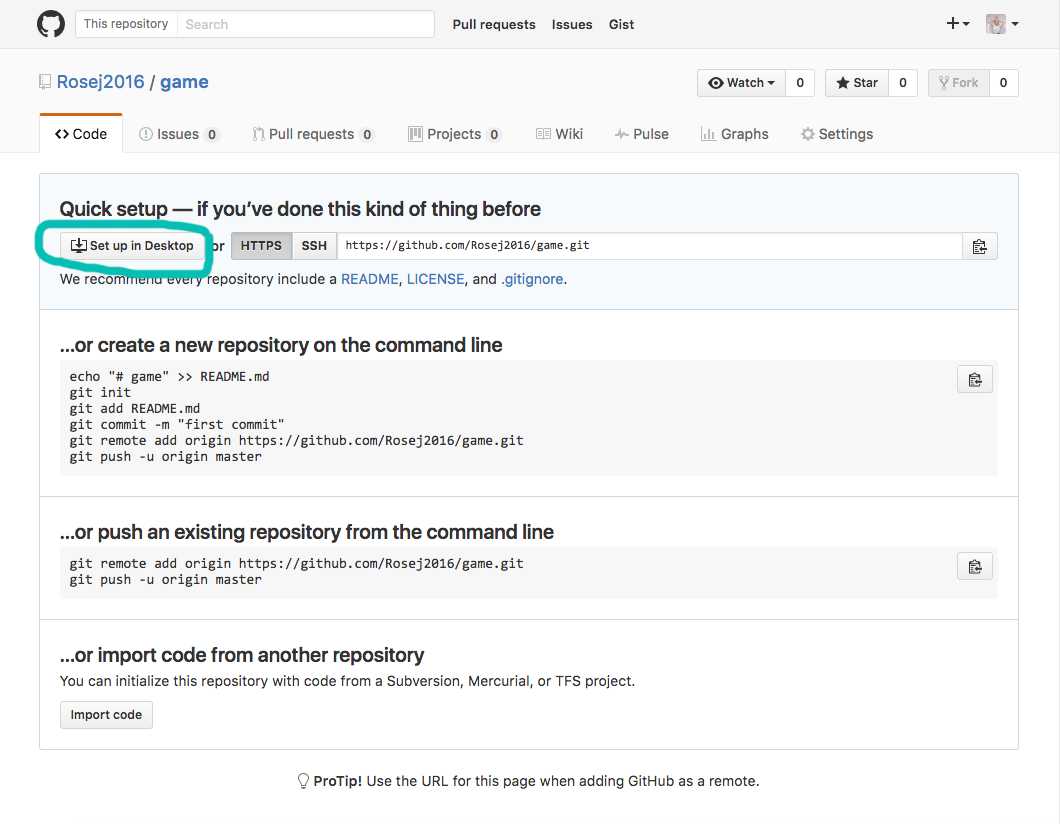Select SSH clone protocol
The height and width of the screenshot is (824, 1060).
pyautogui.click(x=314, y=245)
